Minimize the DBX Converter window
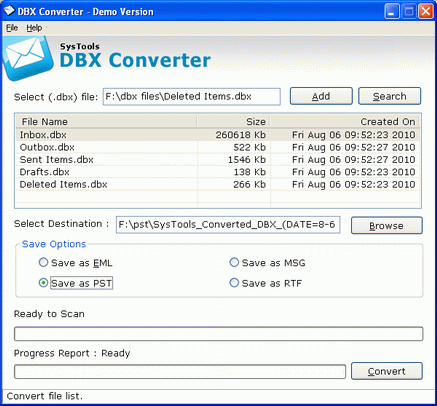The height and width of the screenshot is (406, 437). click(392, 11)
